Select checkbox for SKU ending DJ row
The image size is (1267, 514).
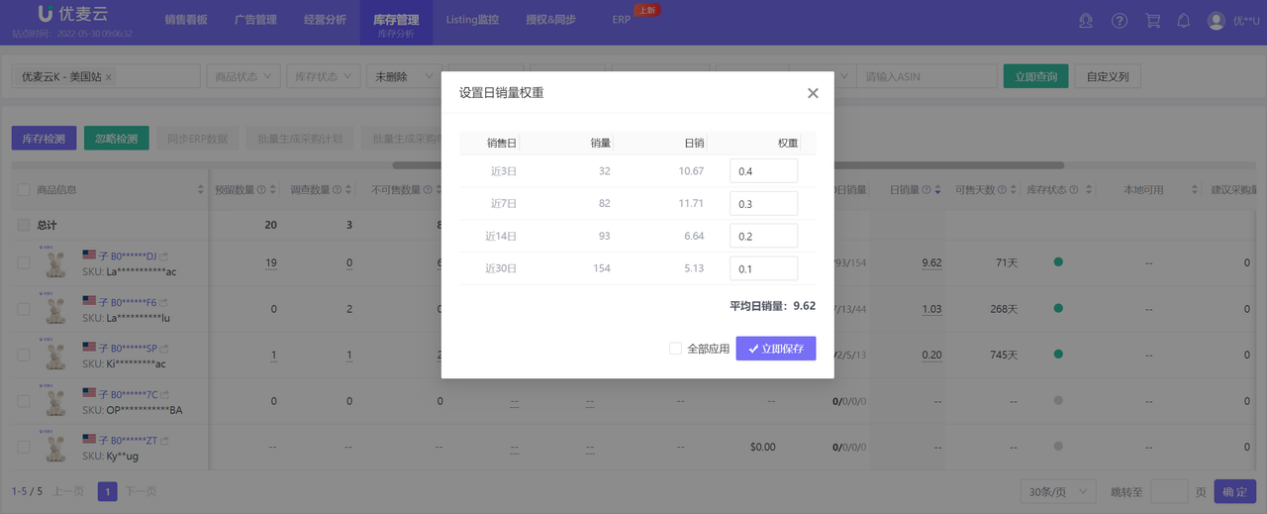point(24,263)
